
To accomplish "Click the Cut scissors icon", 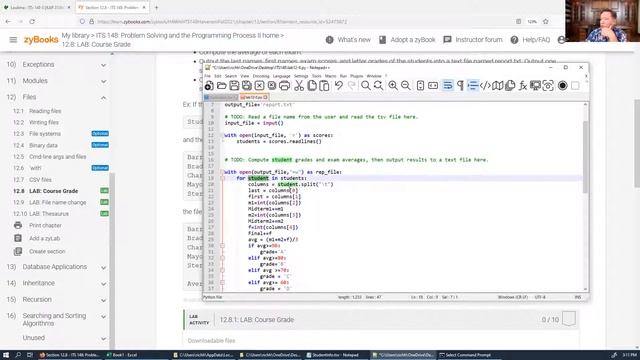I will (299, 85).
